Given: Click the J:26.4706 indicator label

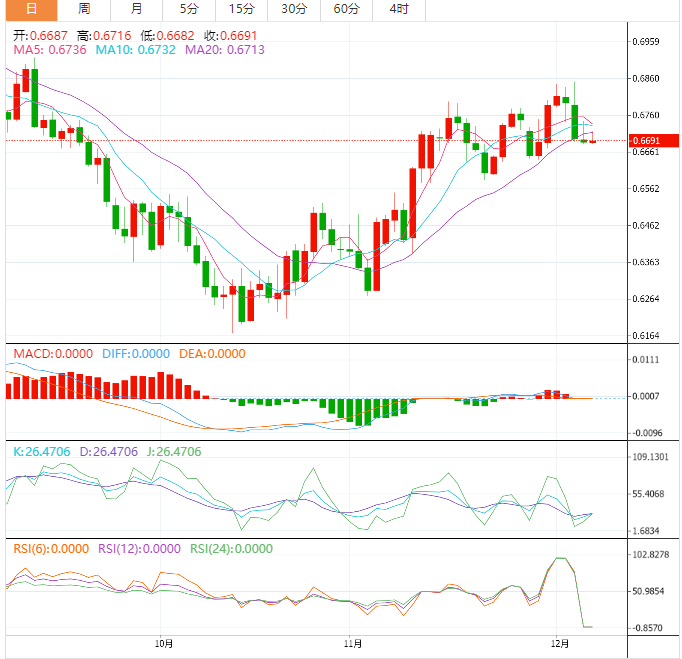Looking at the screenshot, I should (174, 452).
